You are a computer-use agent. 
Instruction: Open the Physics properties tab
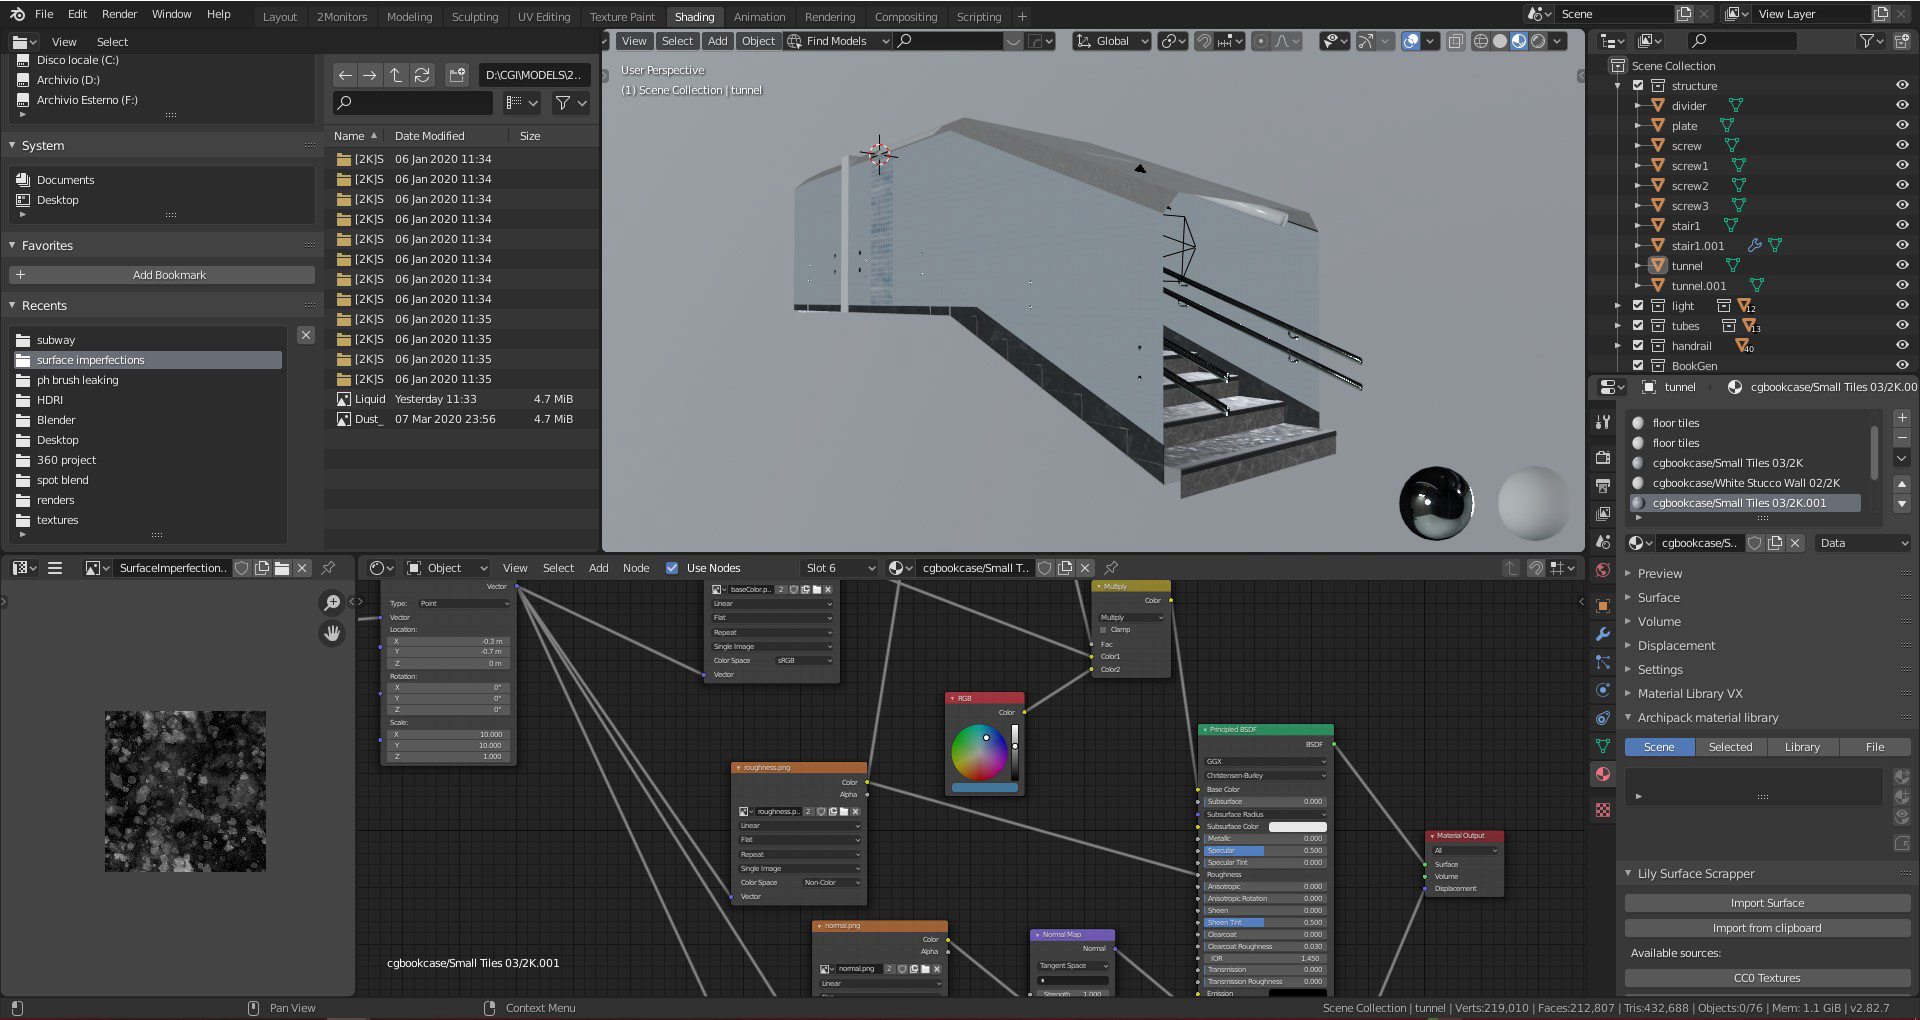(x=1603, y=690)
